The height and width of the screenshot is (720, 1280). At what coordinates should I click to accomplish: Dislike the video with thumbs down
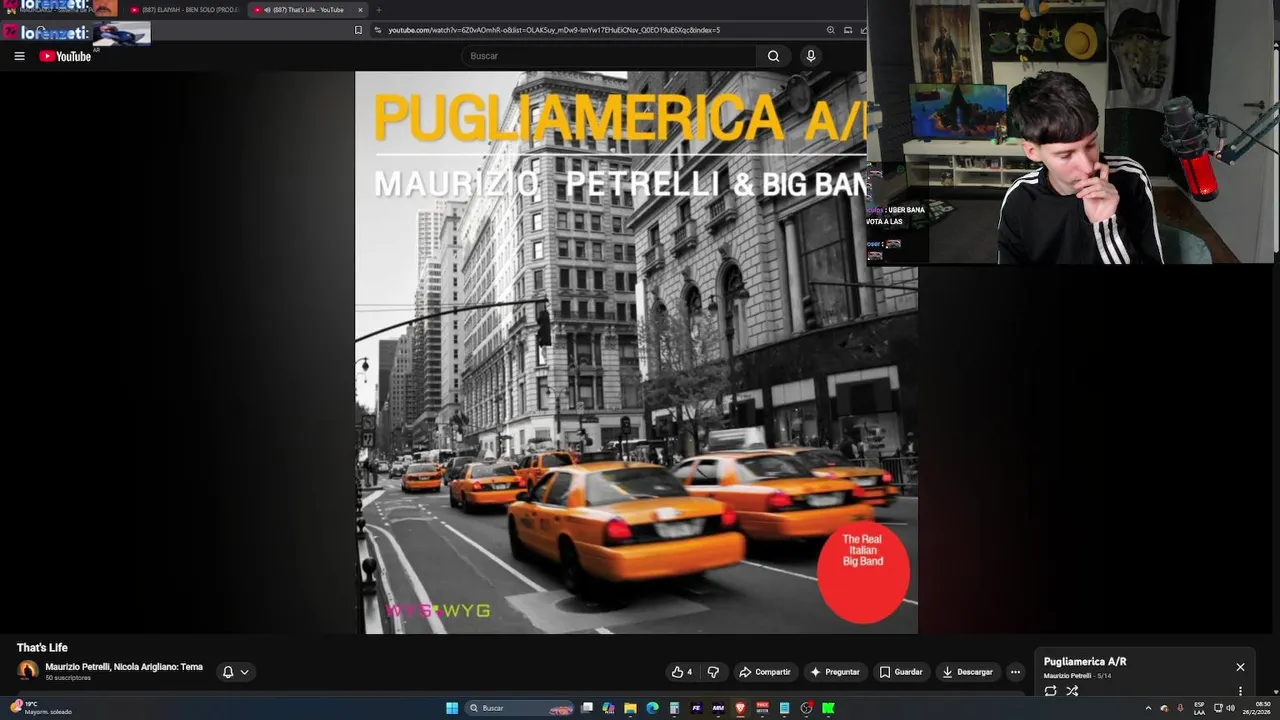pos(713,672)
